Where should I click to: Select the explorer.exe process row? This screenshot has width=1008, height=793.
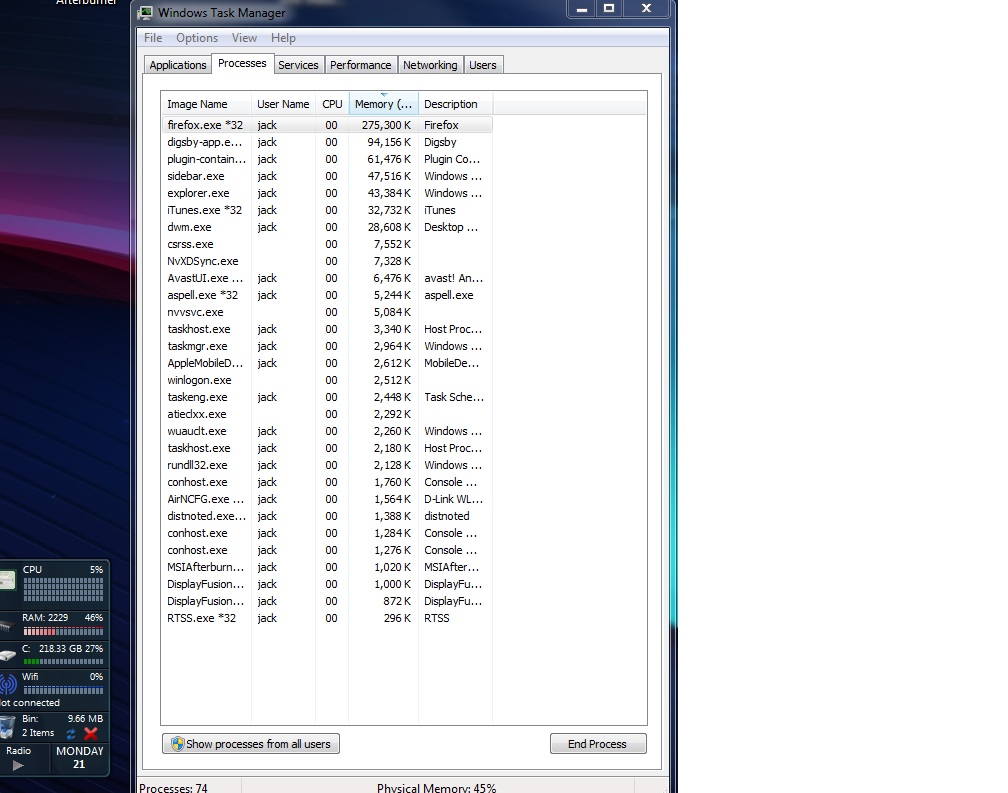coord(199,193)
